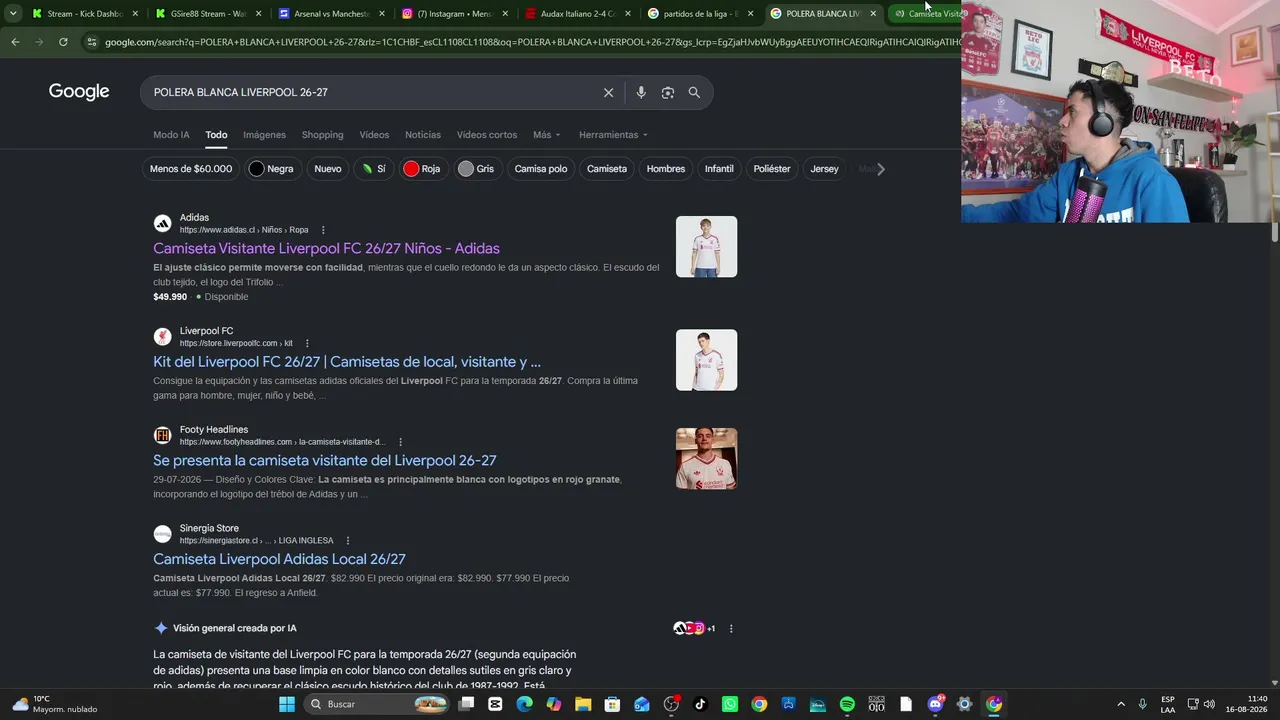Close the POLERA BLANCA LIVERPOOL tab

(x=873, y=14)
